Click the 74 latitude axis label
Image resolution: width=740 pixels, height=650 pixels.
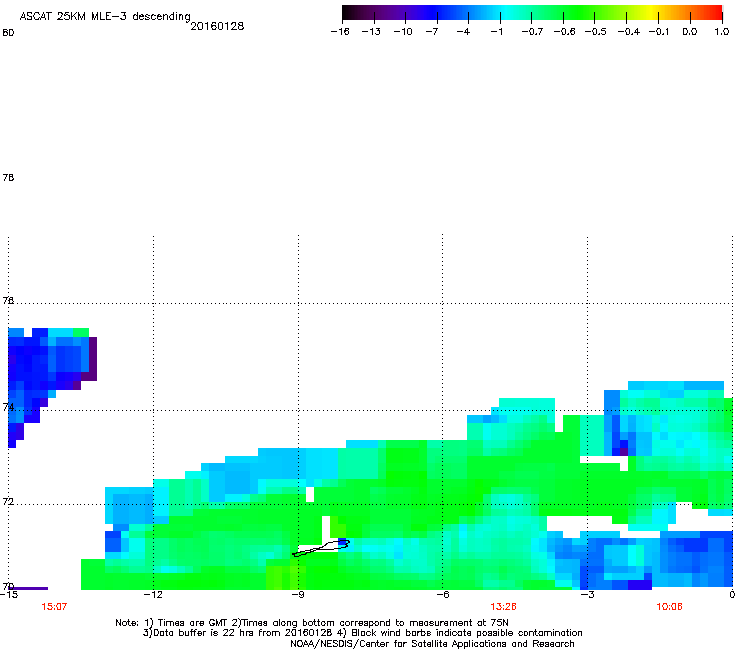(x=8, y=406)
